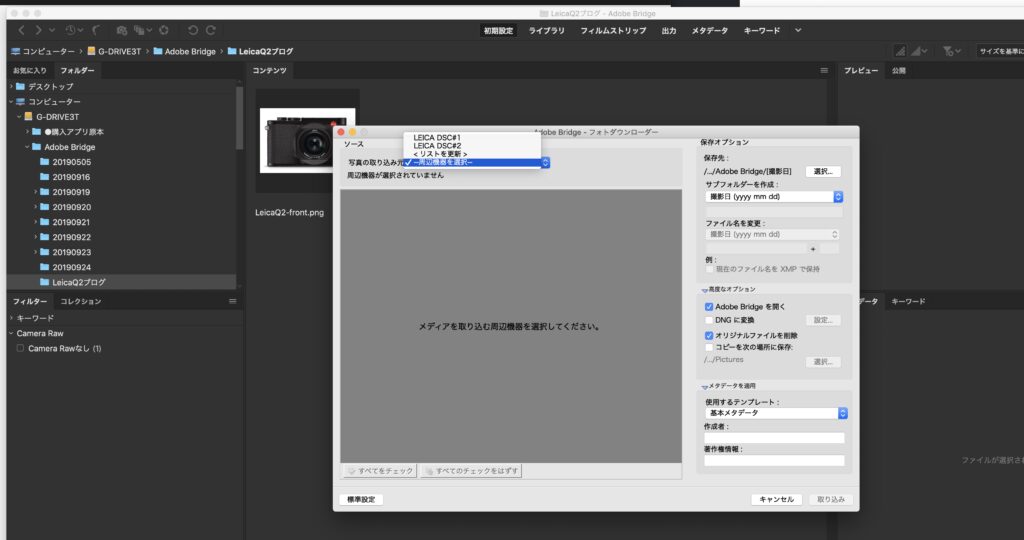Open the コレクション panel tab
The width and height of the screenshot is (1024, 540).
[x=81, y=301]
